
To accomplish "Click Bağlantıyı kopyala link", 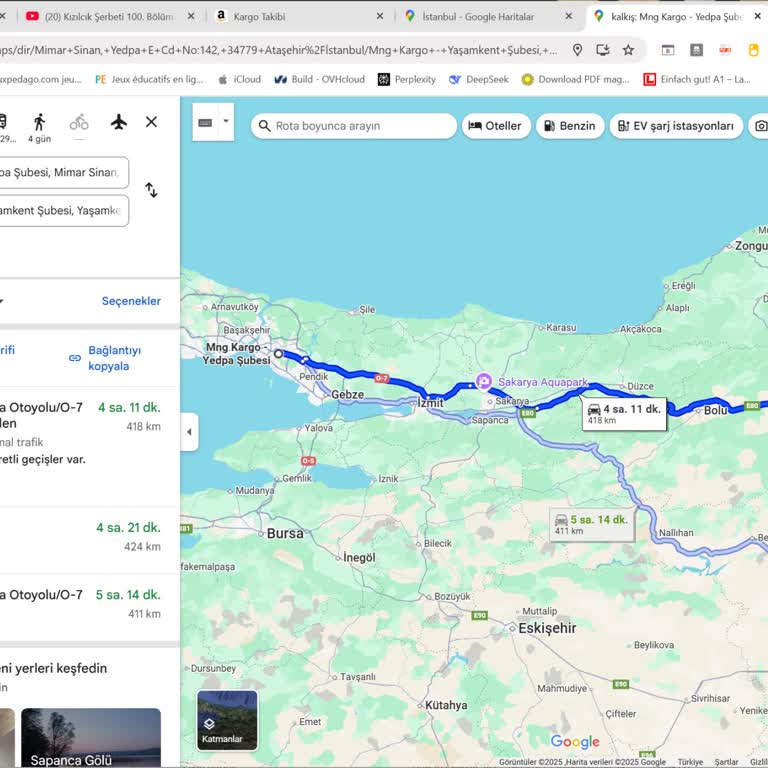I will click(x=115, y=358).
